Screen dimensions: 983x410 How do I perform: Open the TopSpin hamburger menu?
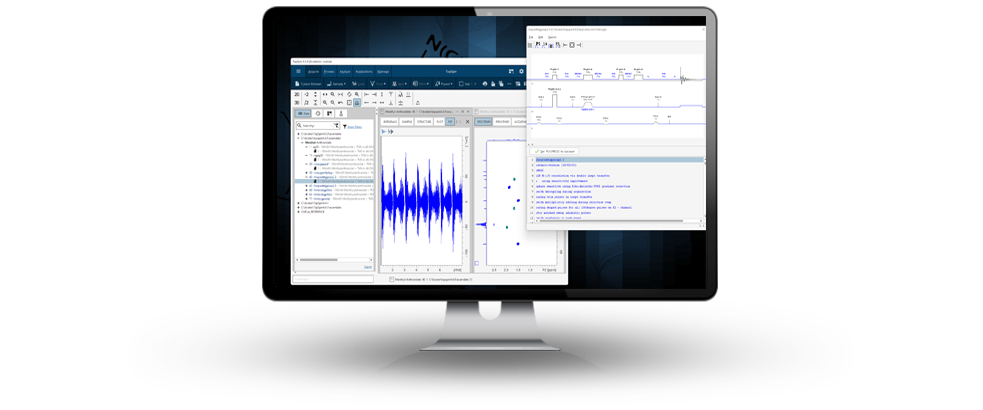click(x=298, y=72)
